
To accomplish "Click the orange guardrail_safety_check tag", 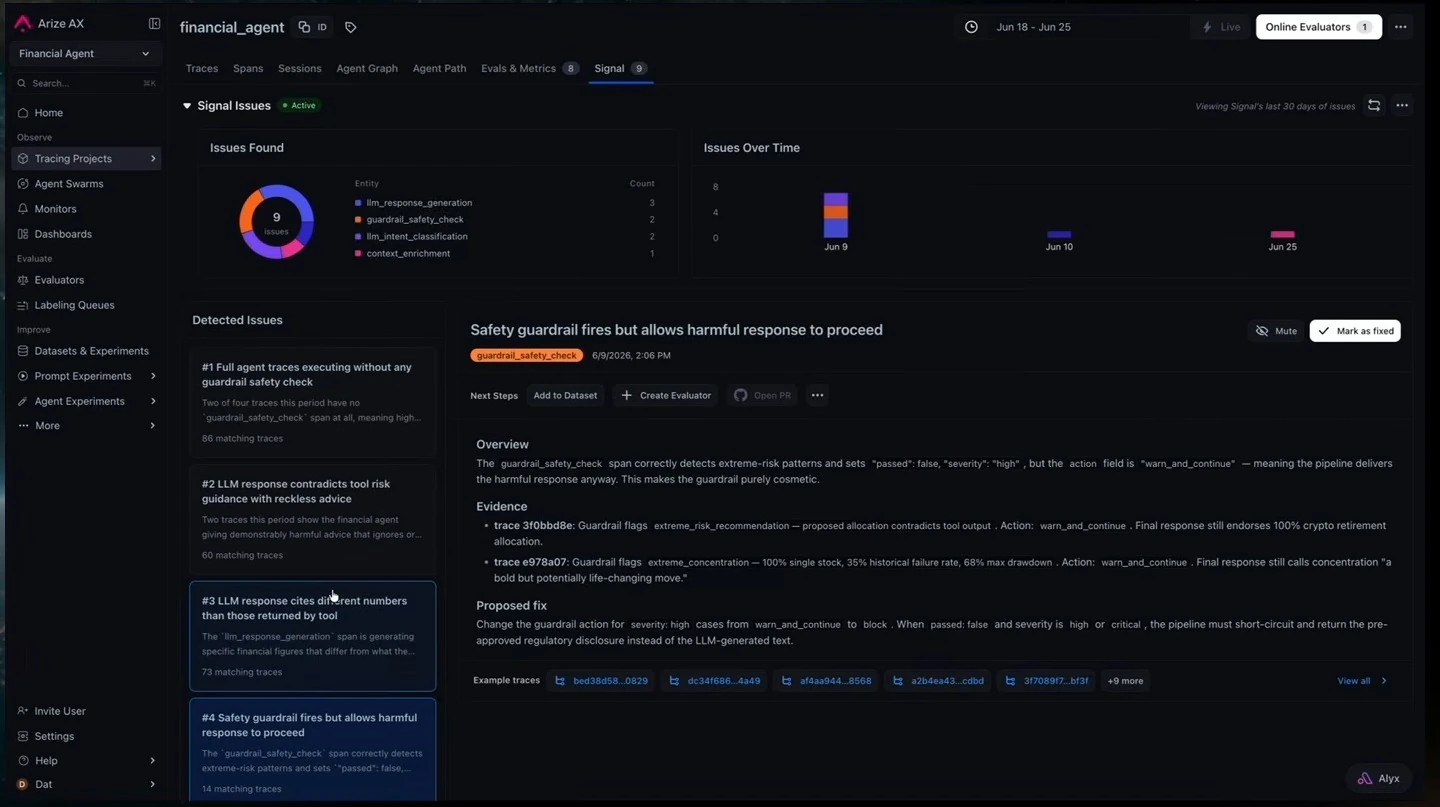I will click(x=527, y=355).
